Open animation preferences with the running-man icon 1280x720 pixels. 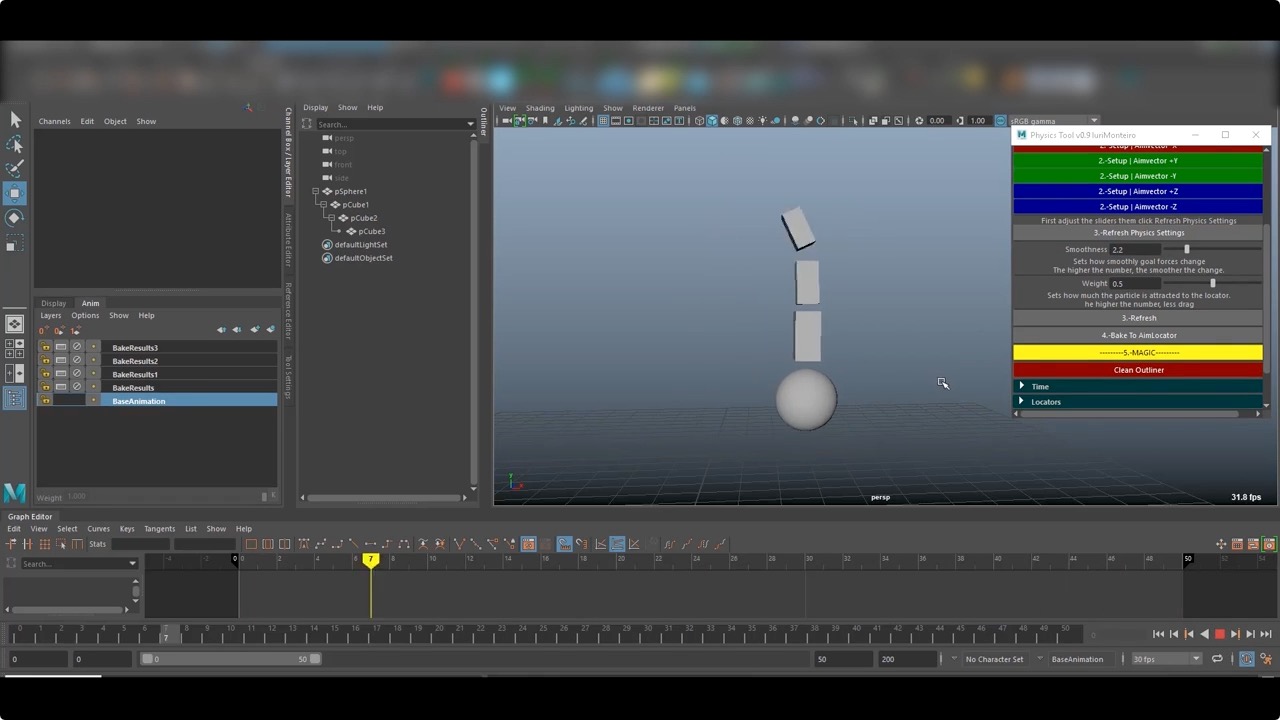[1266, 659]
